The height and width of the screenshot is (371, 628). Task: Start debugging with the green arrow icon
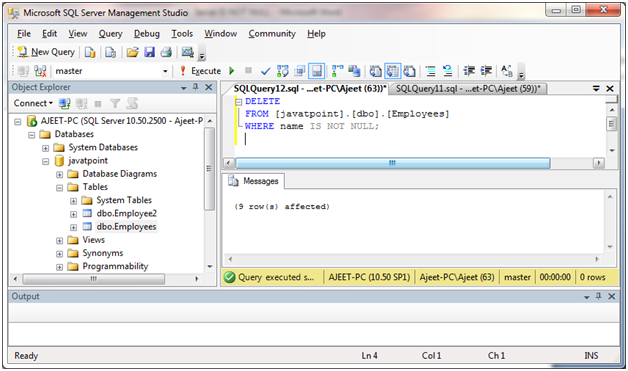231,71
